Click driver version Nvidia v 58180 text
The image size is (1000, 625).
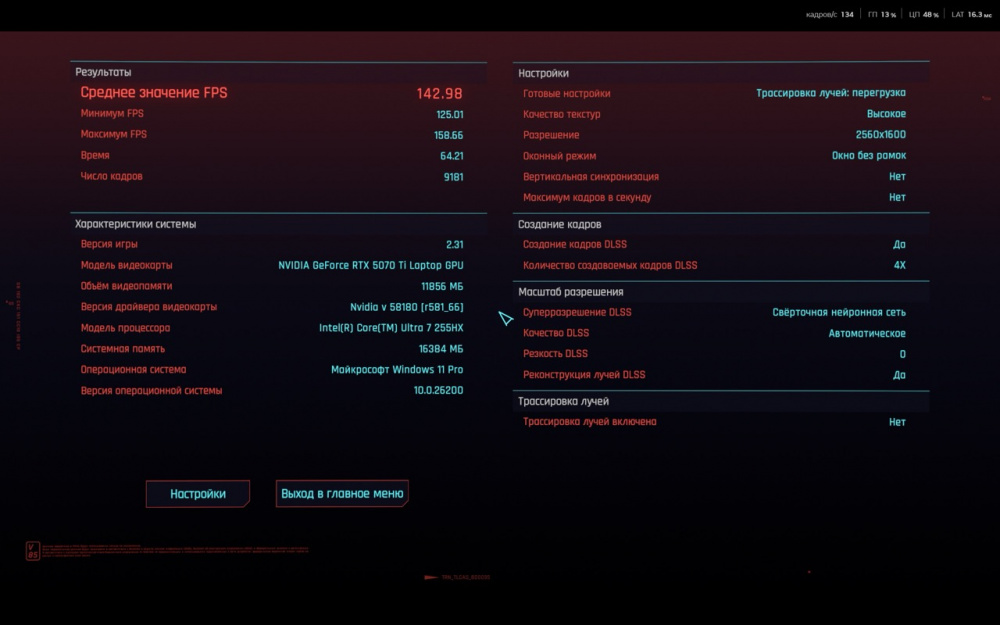pyautogui.click(x=406, y=307)
